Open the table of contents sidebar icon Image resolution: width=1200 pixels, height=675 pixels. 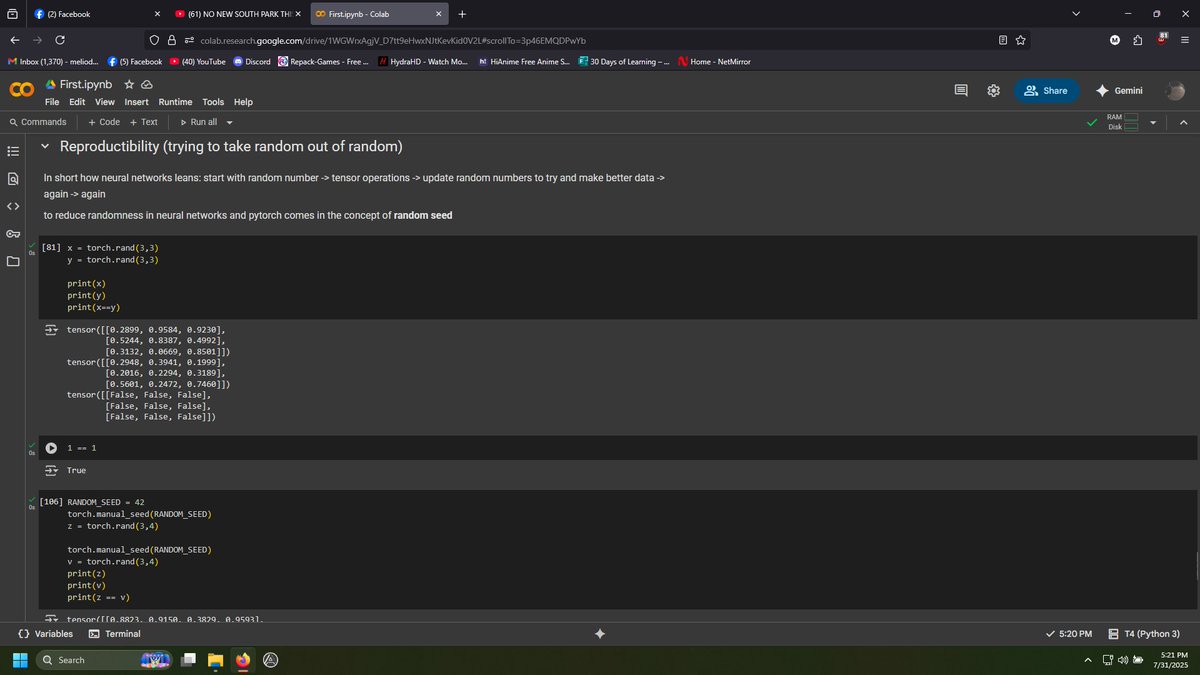pos(13,152)
